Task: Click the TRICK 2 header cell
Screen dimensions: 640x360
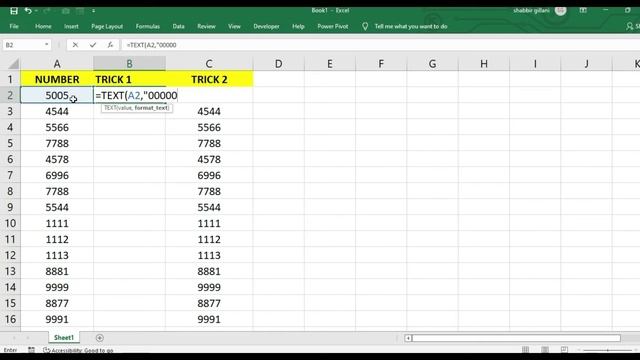Action: point(209,79)
